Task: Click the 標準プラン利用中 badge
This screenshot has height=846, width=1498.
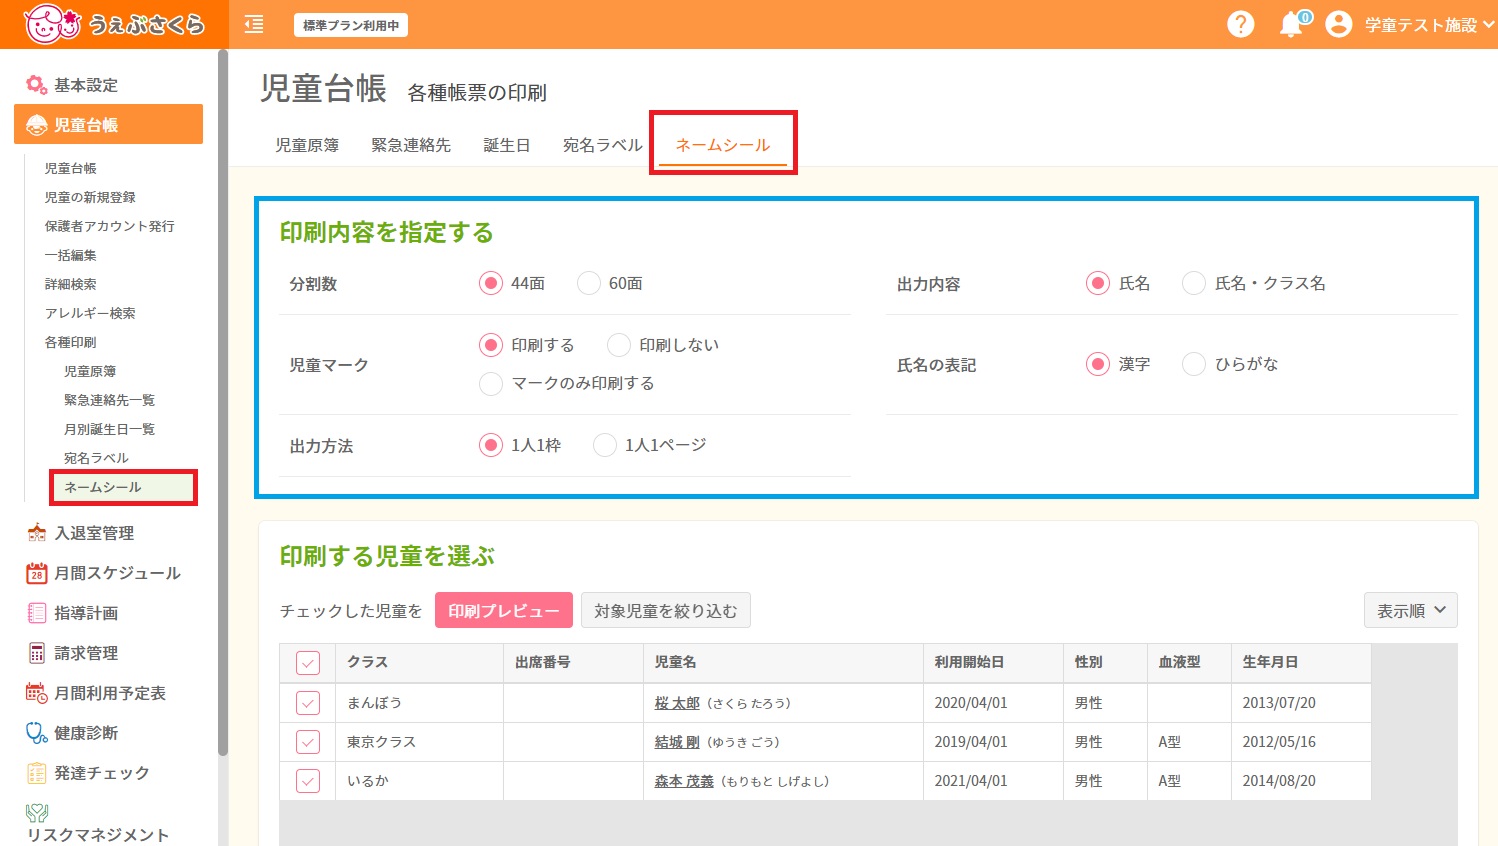Action: pyautogui.click(x=351, y=25)
